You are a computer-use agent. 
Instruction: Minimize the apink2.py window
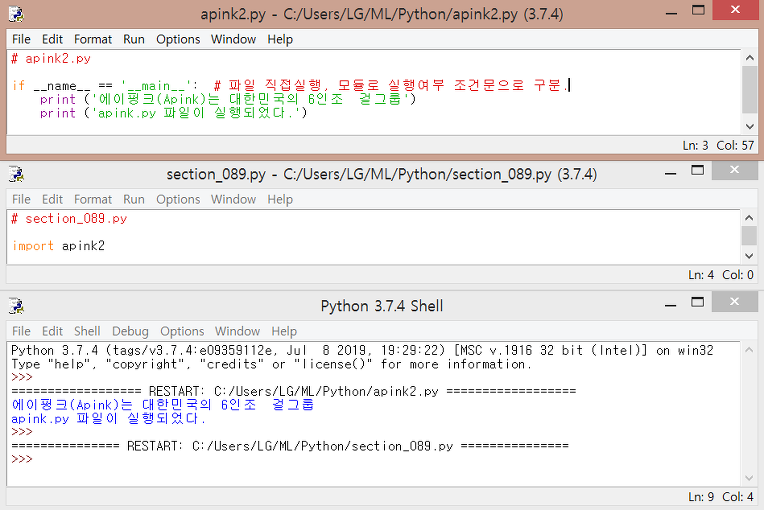[x=671, y=13]
